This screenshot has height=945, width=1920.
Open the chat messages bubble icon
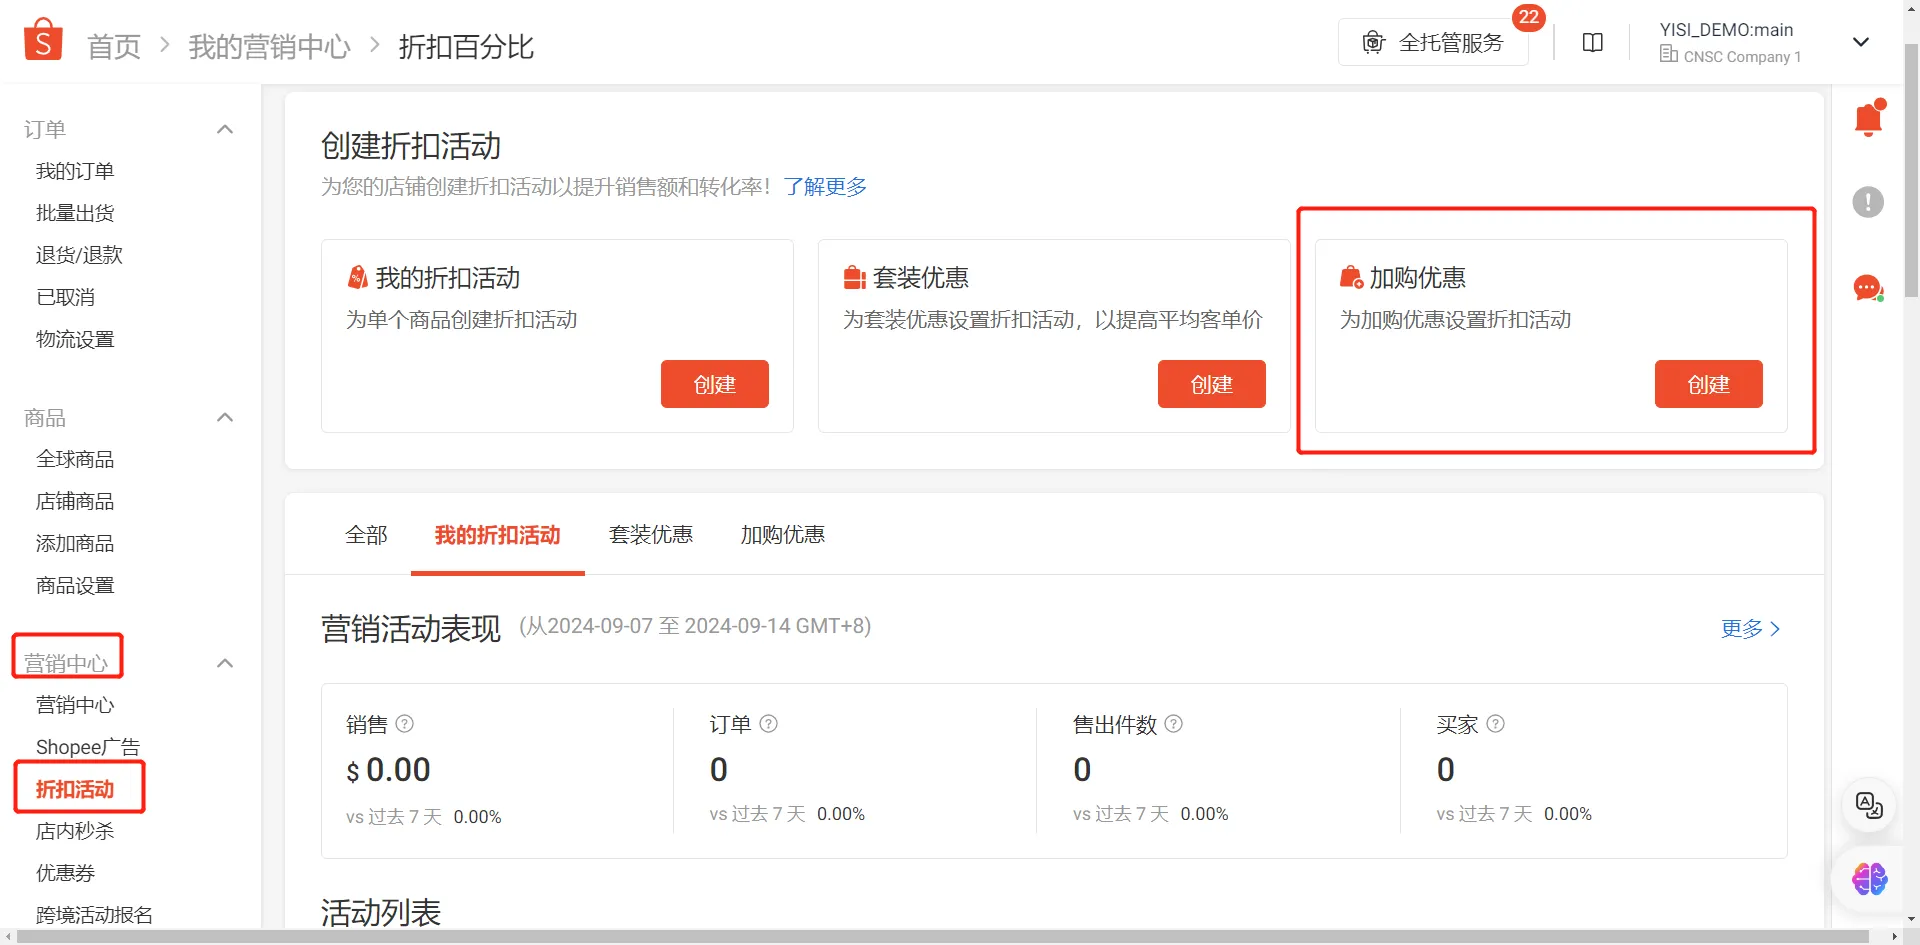click(1868, 288)
